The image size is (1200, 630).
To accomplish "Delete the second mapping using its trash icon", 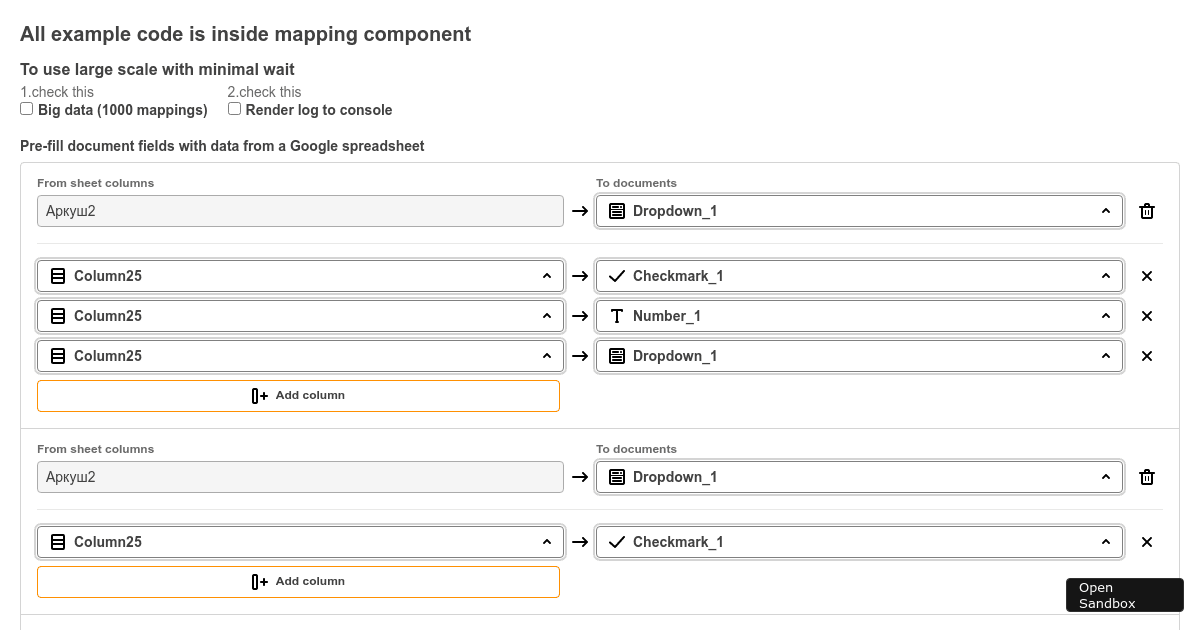I will [x=1146, y=477].
